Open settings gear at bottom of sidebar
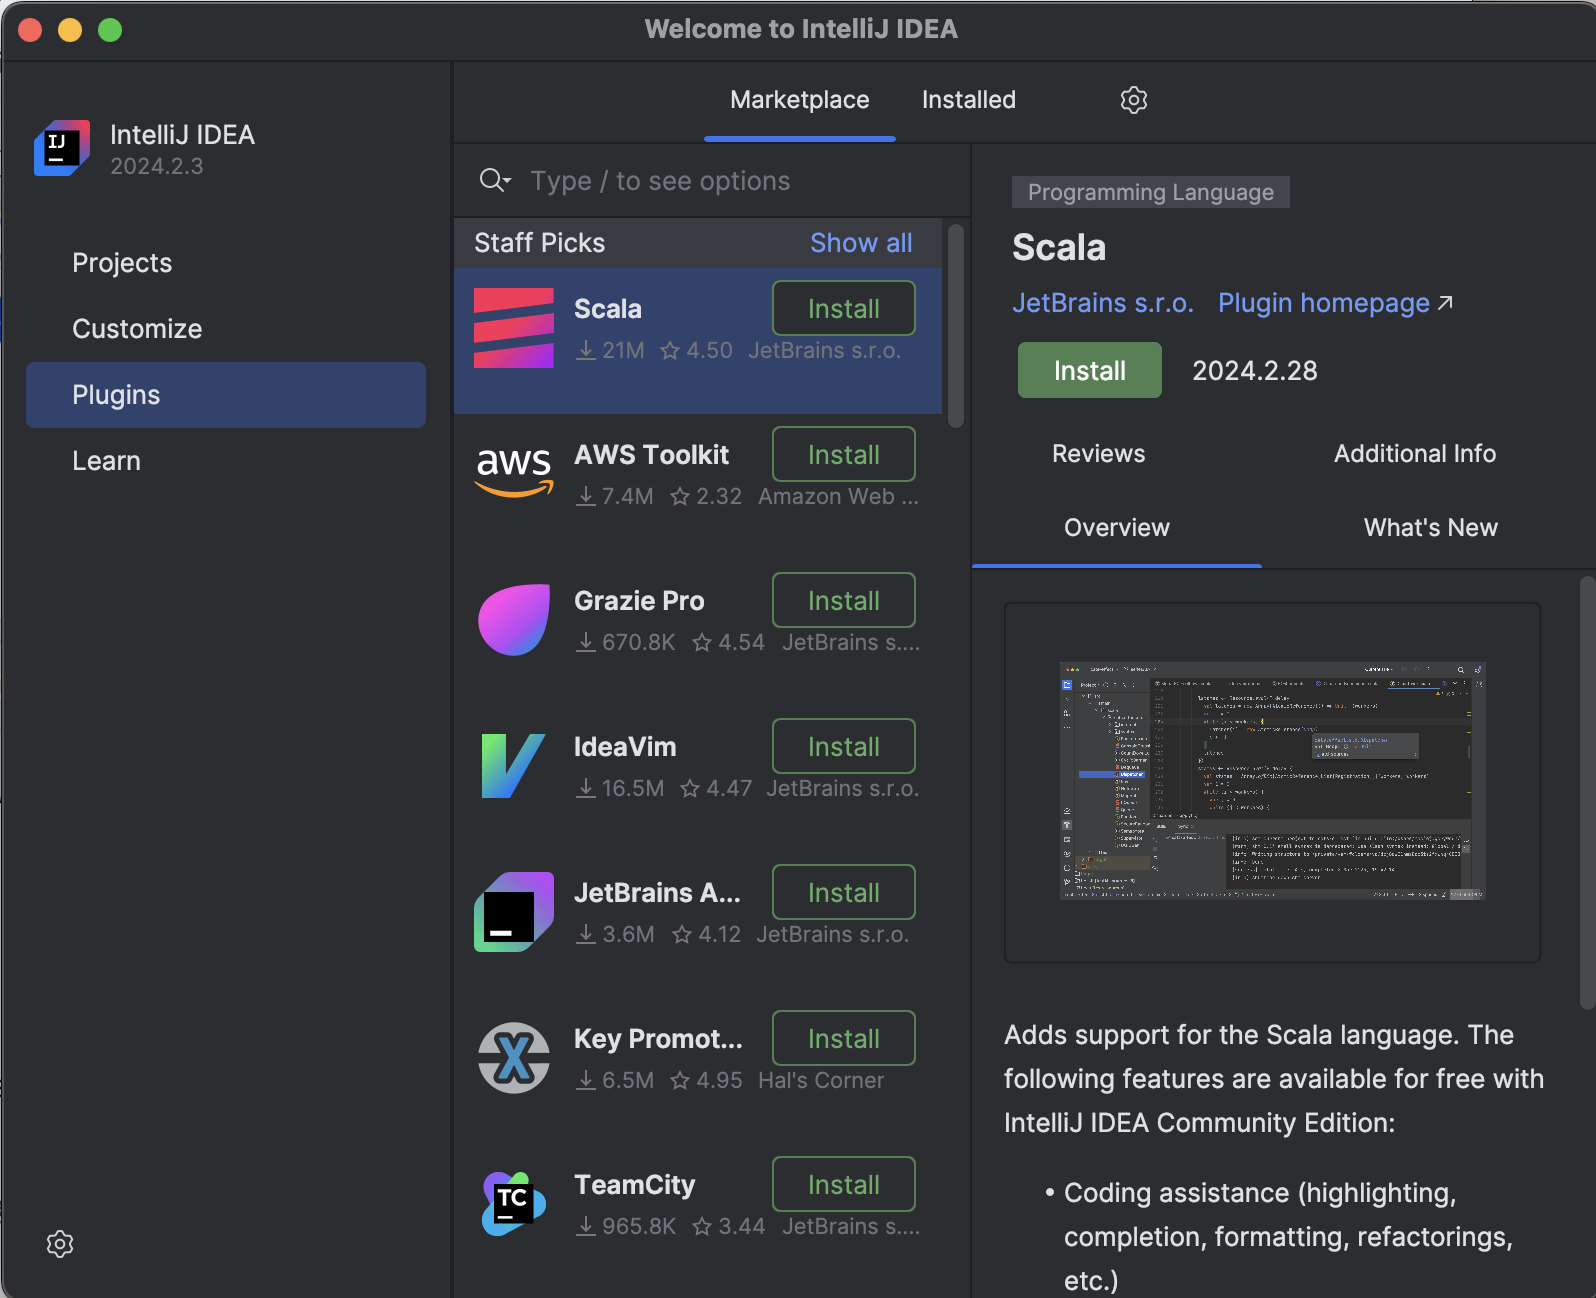 click(60, 1244)
